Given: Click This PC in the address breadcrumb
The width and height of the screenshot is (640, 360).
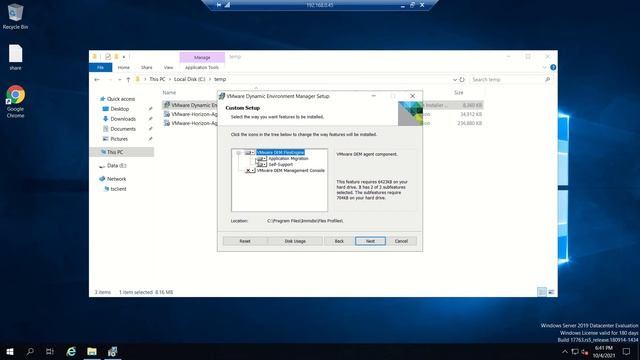Looking at the screenshot, I should tap(157, 79).
